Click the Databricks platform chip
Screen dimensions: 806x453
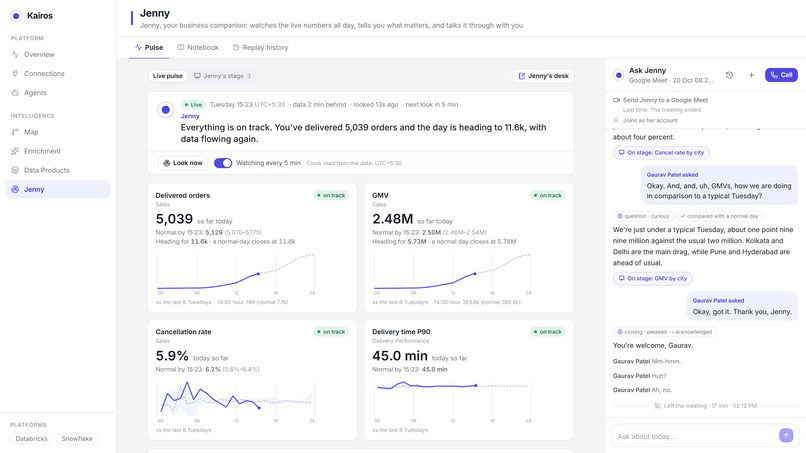[x=31, y=439]
